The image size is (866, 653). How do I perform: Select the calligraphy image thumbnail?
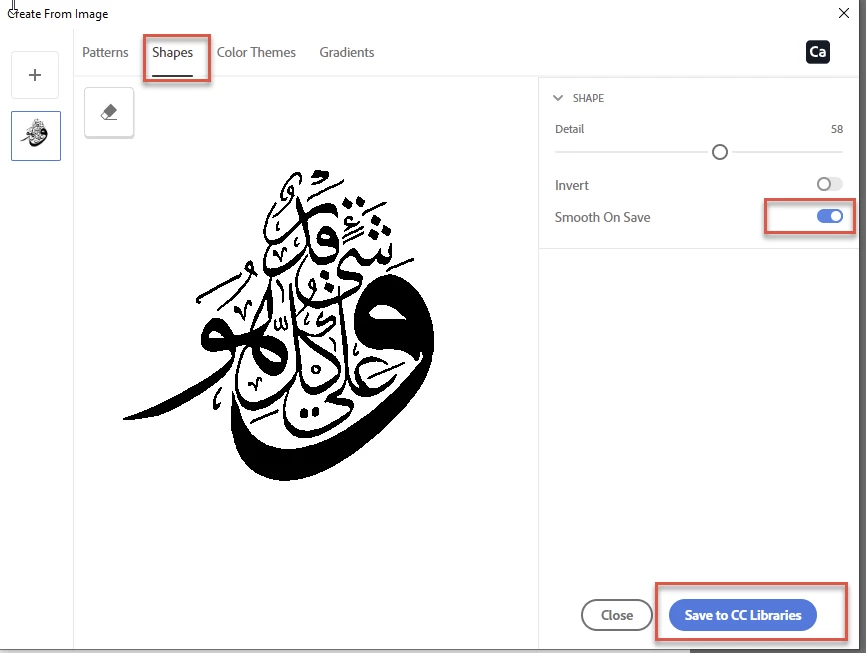[36, 136]
